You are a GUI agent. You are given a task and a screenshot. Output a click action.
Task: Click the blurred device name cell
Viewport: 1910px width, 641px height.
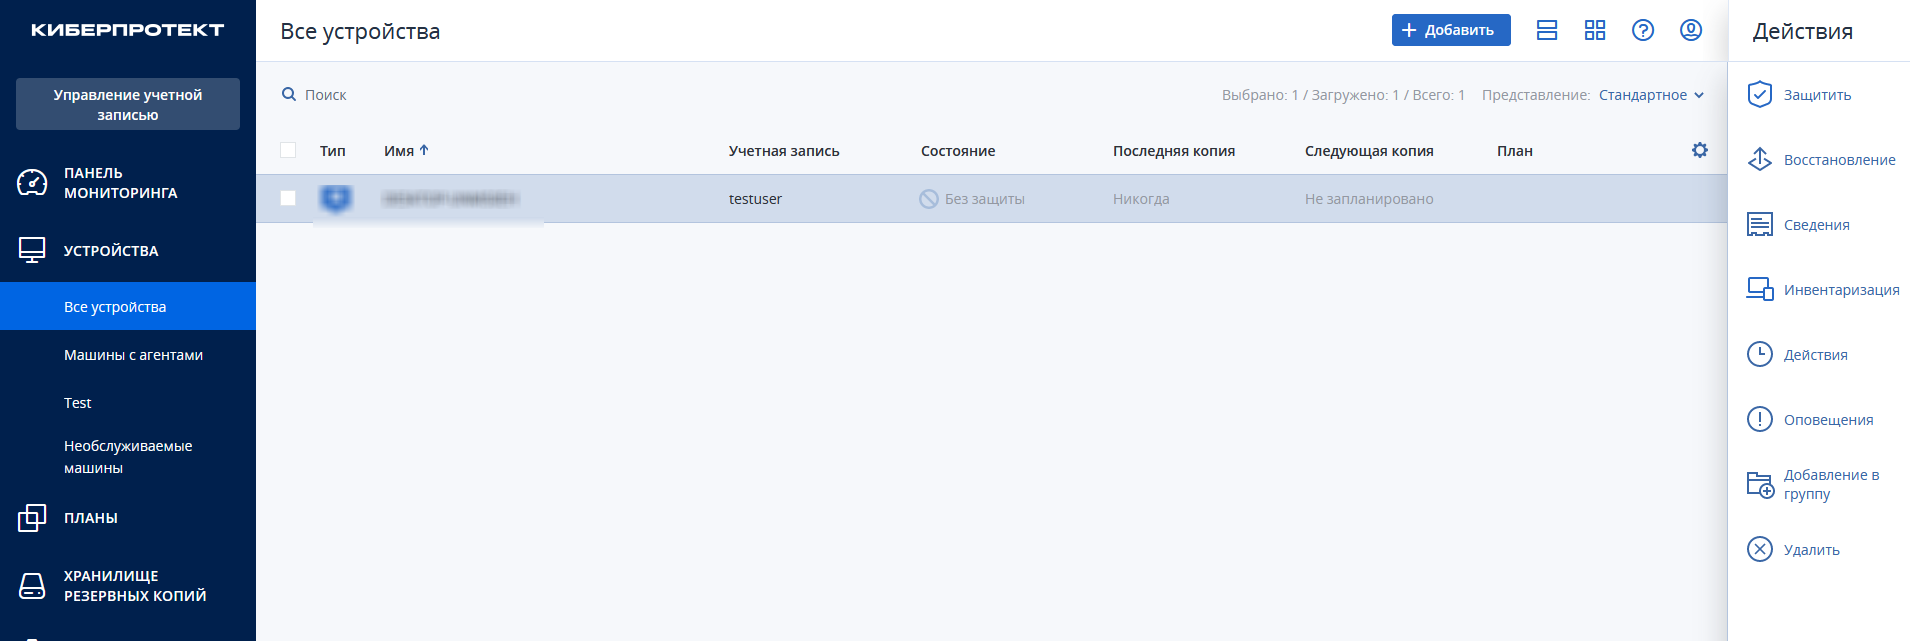pyautogui.click(x=450, y=199)
